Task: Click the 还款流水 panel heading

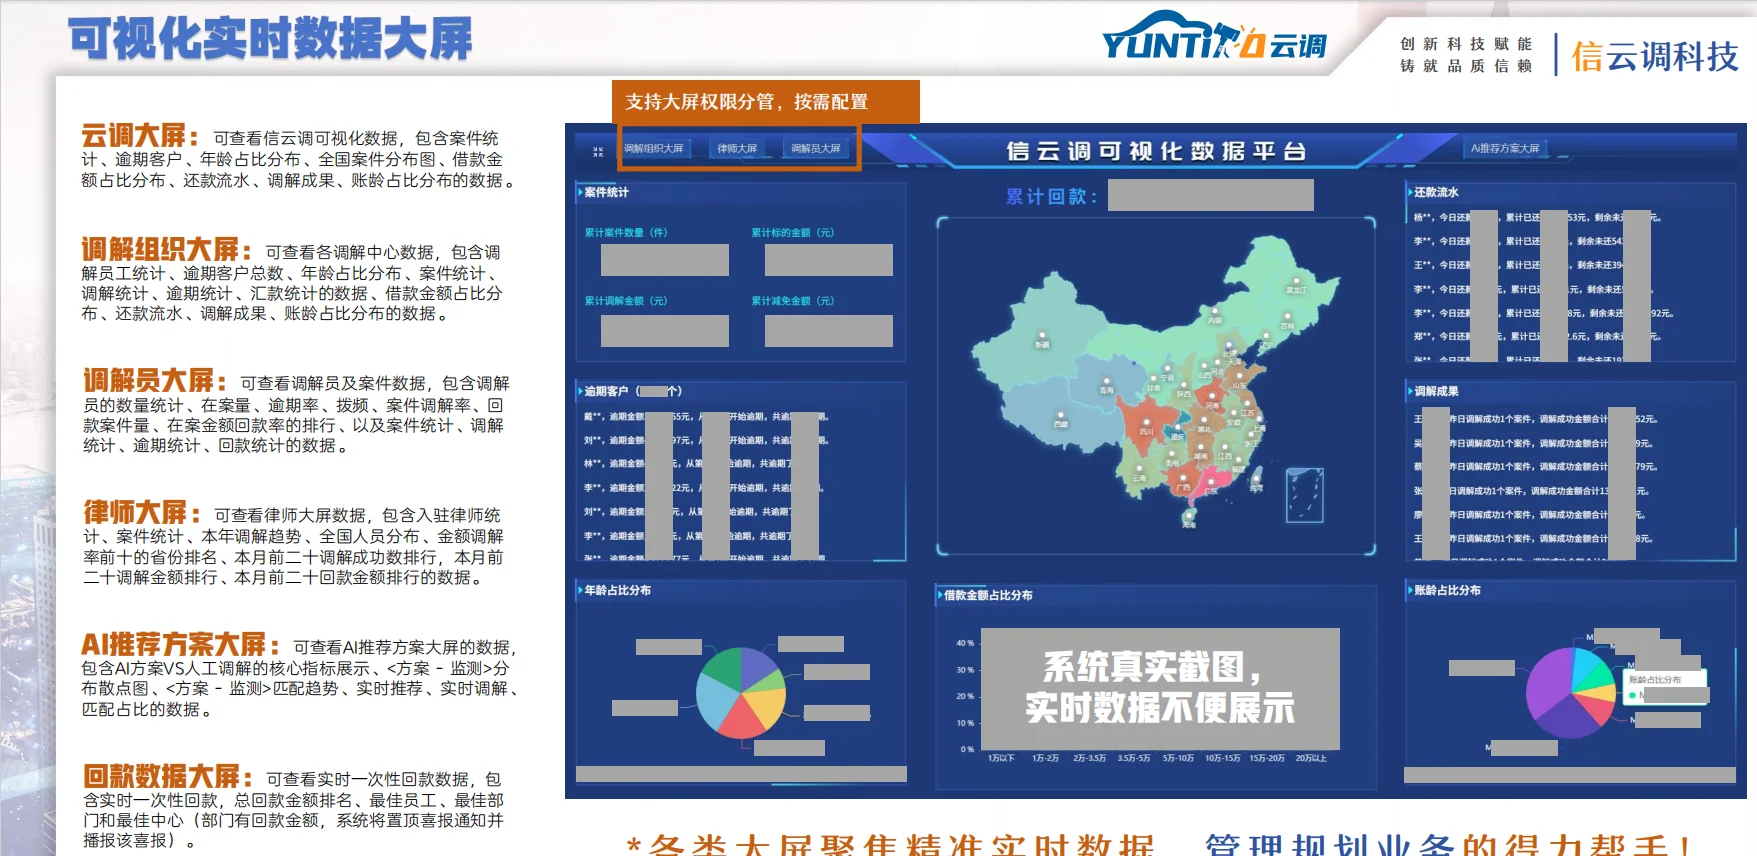Action: (x=1436, y=192)
